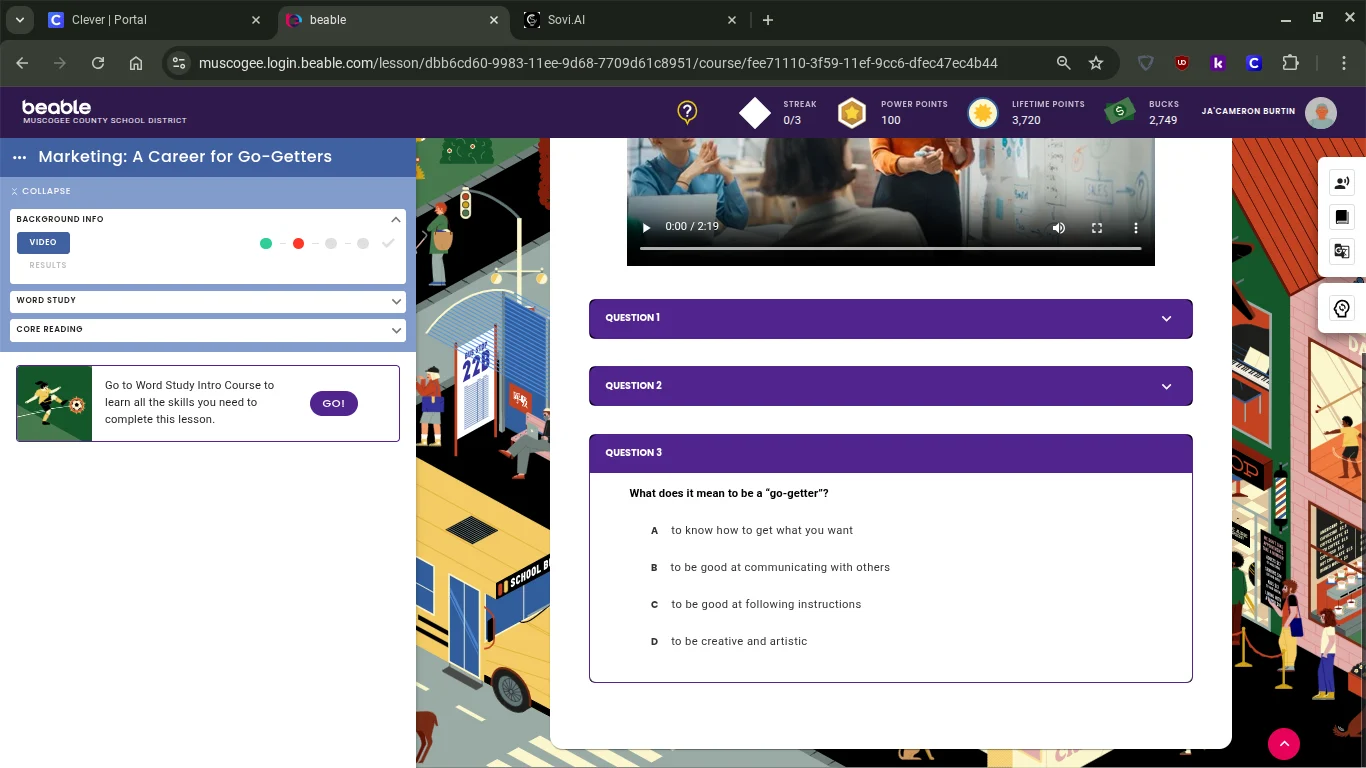Open the read-aloud tool in right sidebar
Screen dimensions: 1366x768
[1342, 183]
